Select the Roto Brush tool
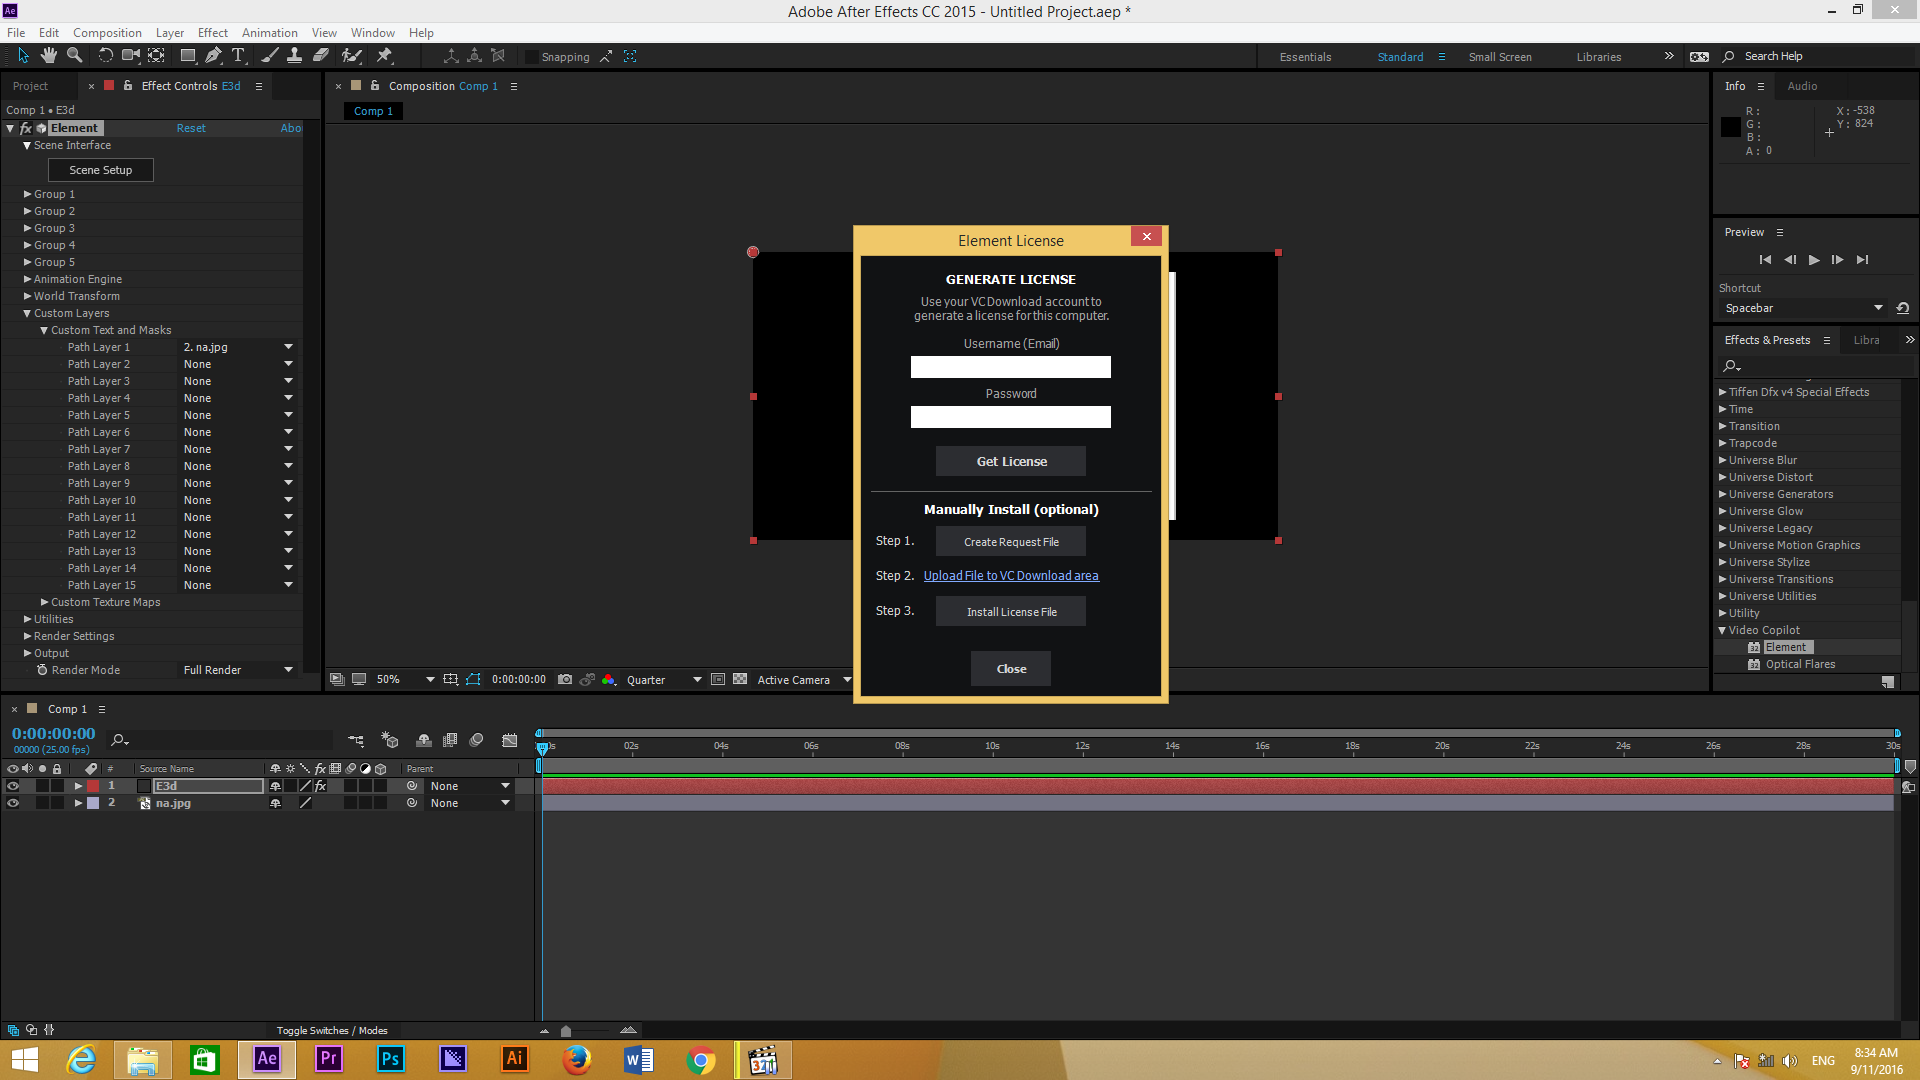Image resolution: width=1920 pixels, height=1080 pixels. click(352, 56)
